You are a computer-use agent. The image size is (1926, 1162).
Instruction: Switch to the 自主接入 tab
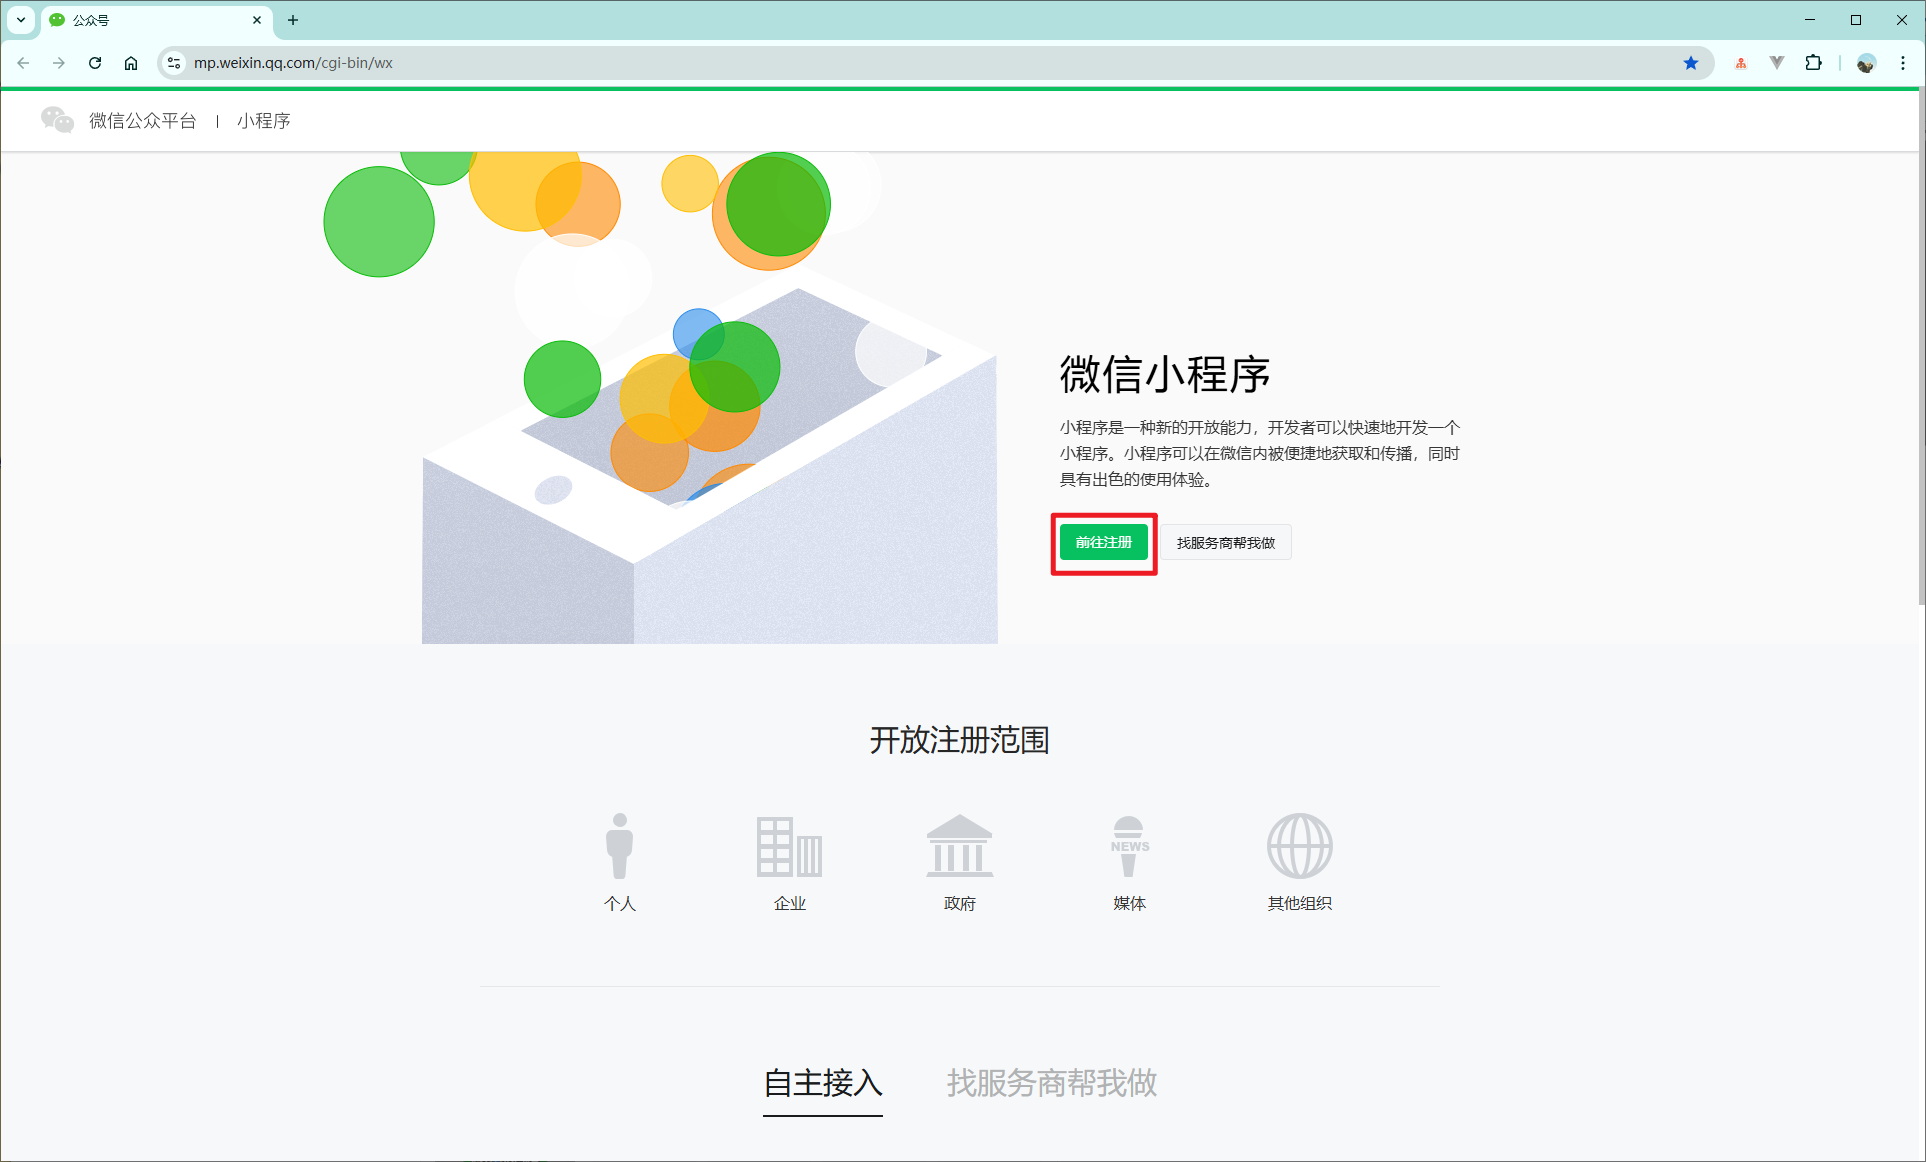point(823,1083)
